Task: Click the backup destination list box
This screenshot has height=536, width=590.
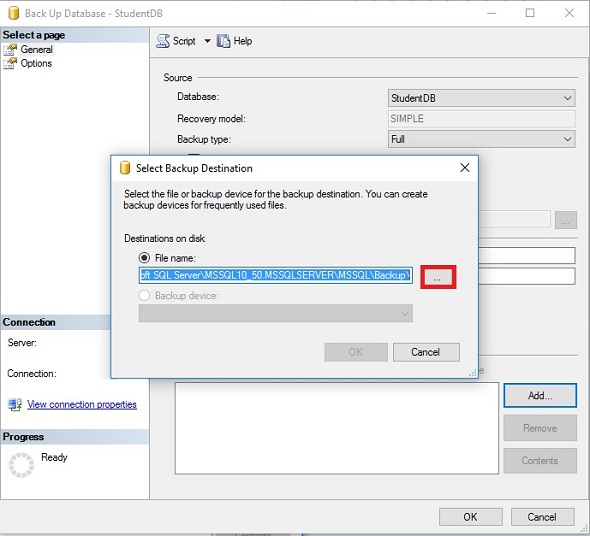Action: pos(337,428)
